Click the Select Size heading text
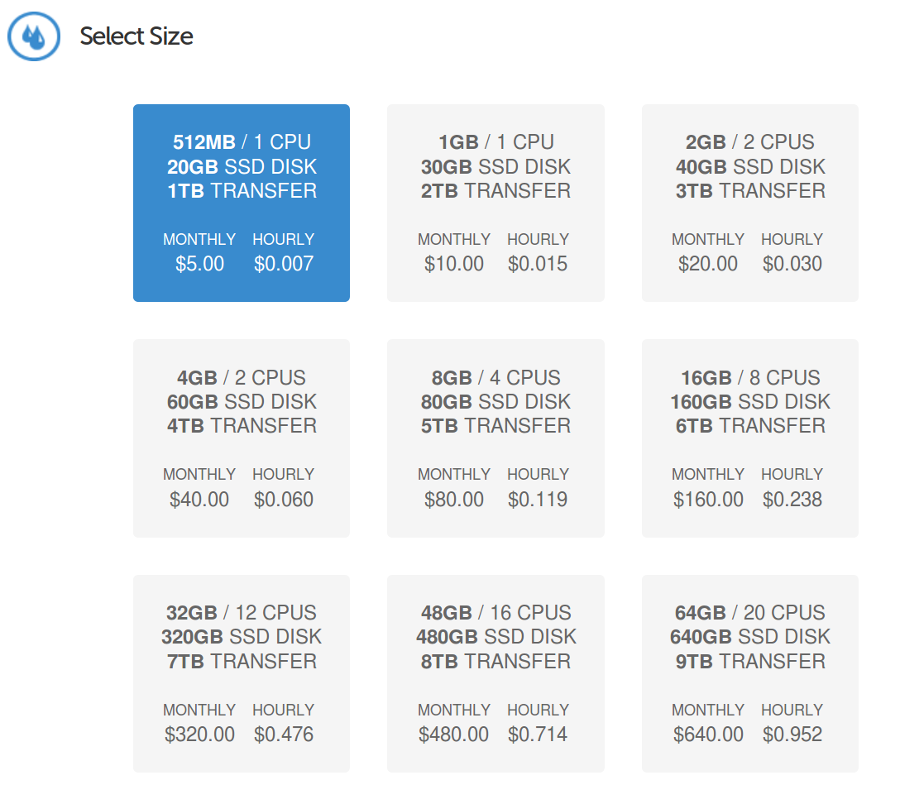Image resolution: width=900 pixels, height=804 pixels. 136,36
